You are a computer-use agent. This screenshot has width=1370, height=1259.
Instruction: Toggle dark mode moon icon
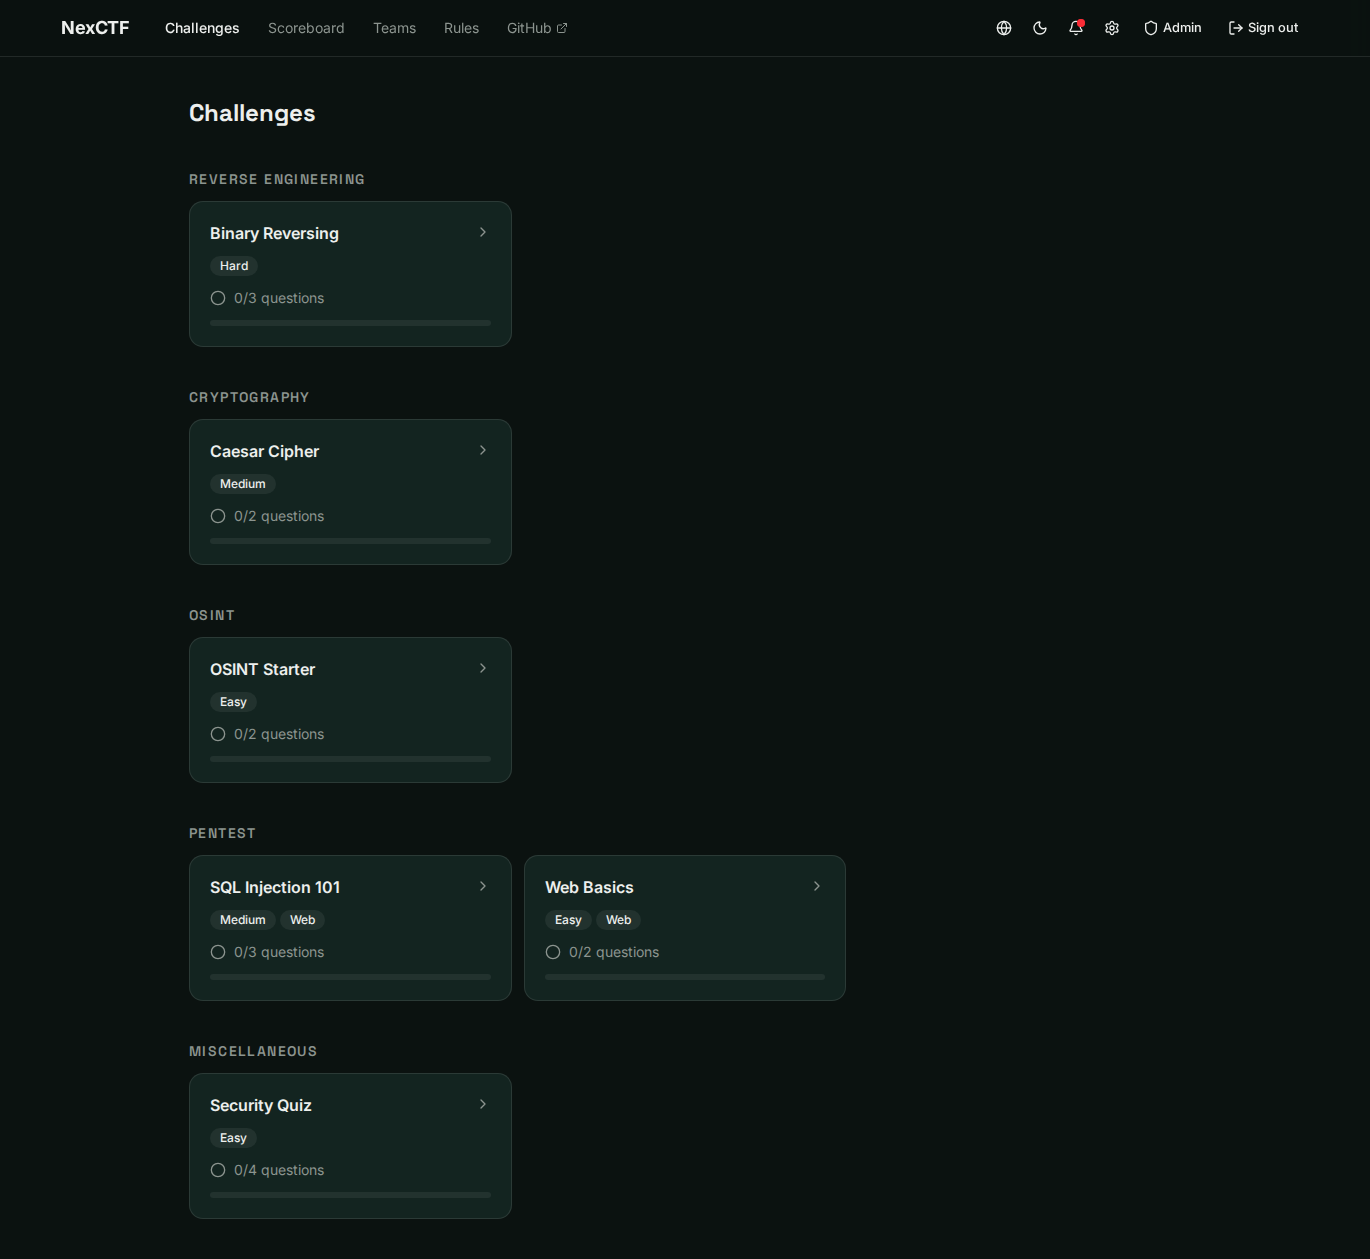(x=1040, y=28)
